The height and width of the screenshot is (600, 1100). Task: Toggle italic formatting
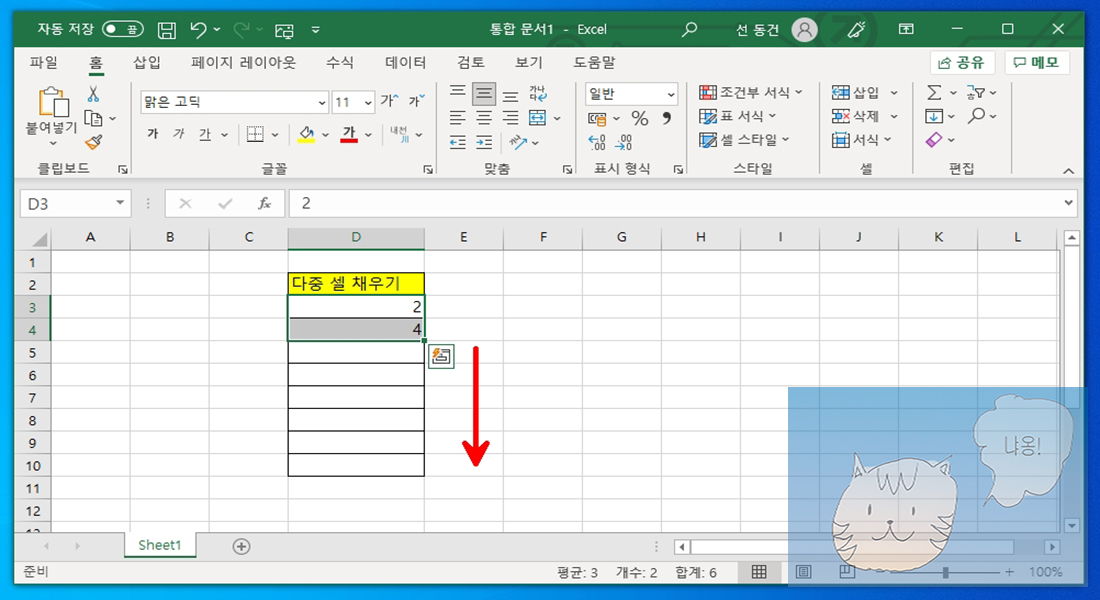coord(179,134)
